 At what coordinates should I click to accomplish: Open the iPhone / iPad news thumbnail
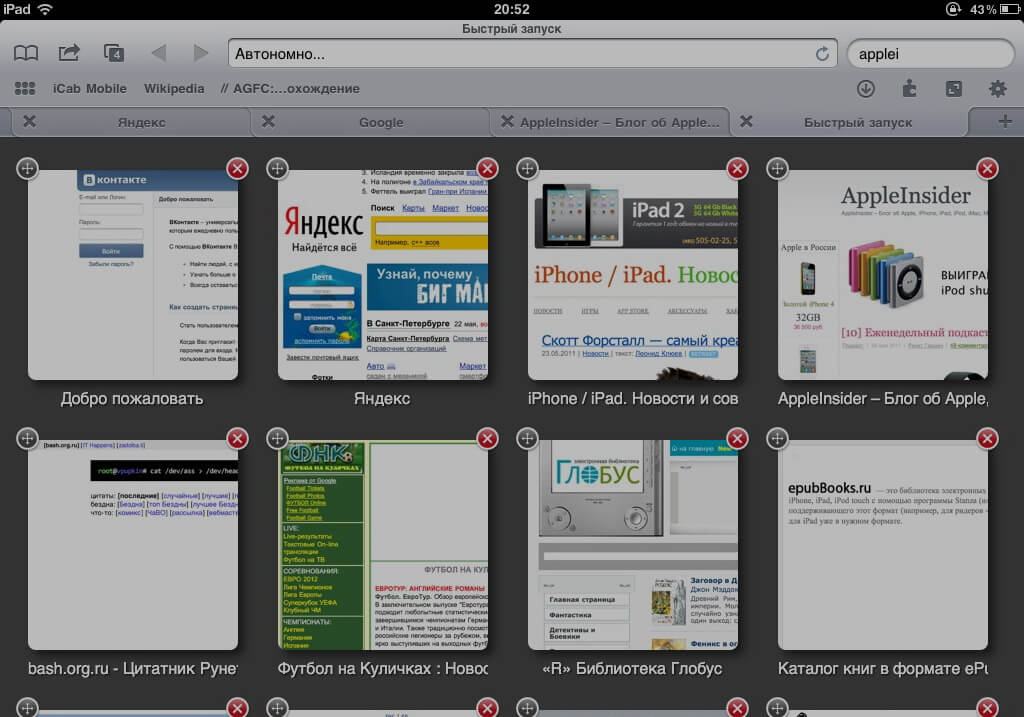pyautogui.click(x=633, y=274)
